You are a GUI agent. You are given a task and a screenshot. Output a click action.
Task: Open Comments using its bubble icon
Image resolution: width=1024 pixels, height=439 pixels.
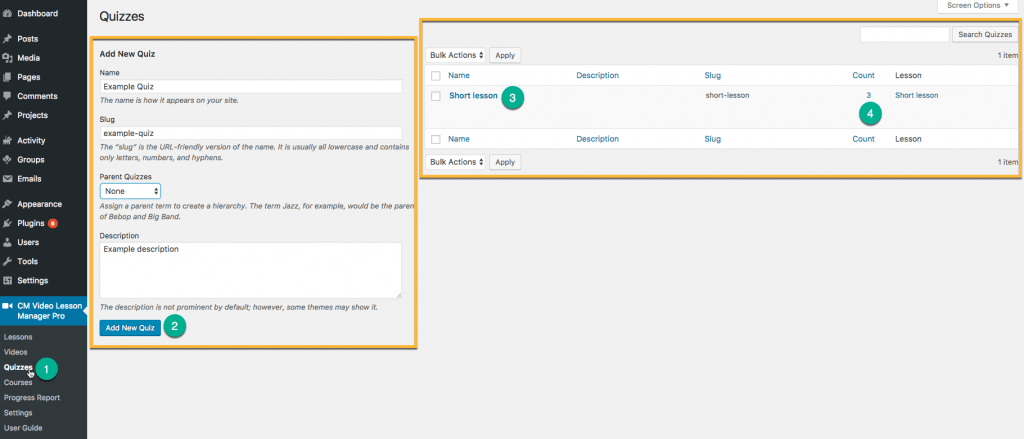point(8,96)
